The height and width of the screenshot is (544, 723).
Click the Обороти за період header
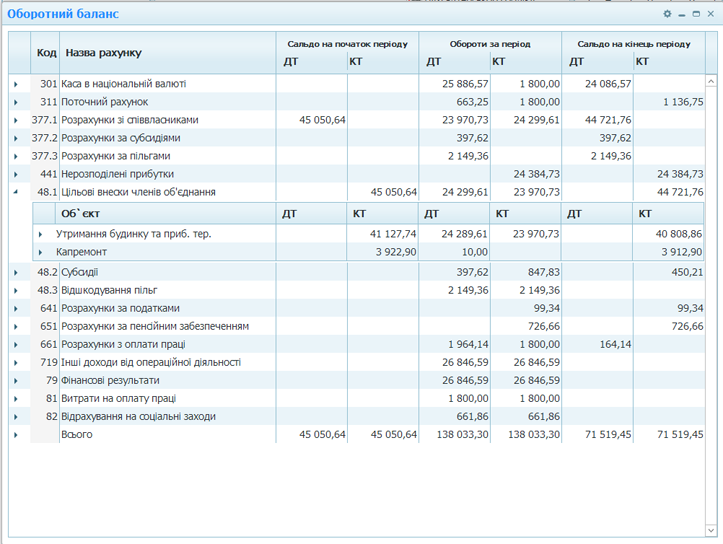(x=490, y=44)
